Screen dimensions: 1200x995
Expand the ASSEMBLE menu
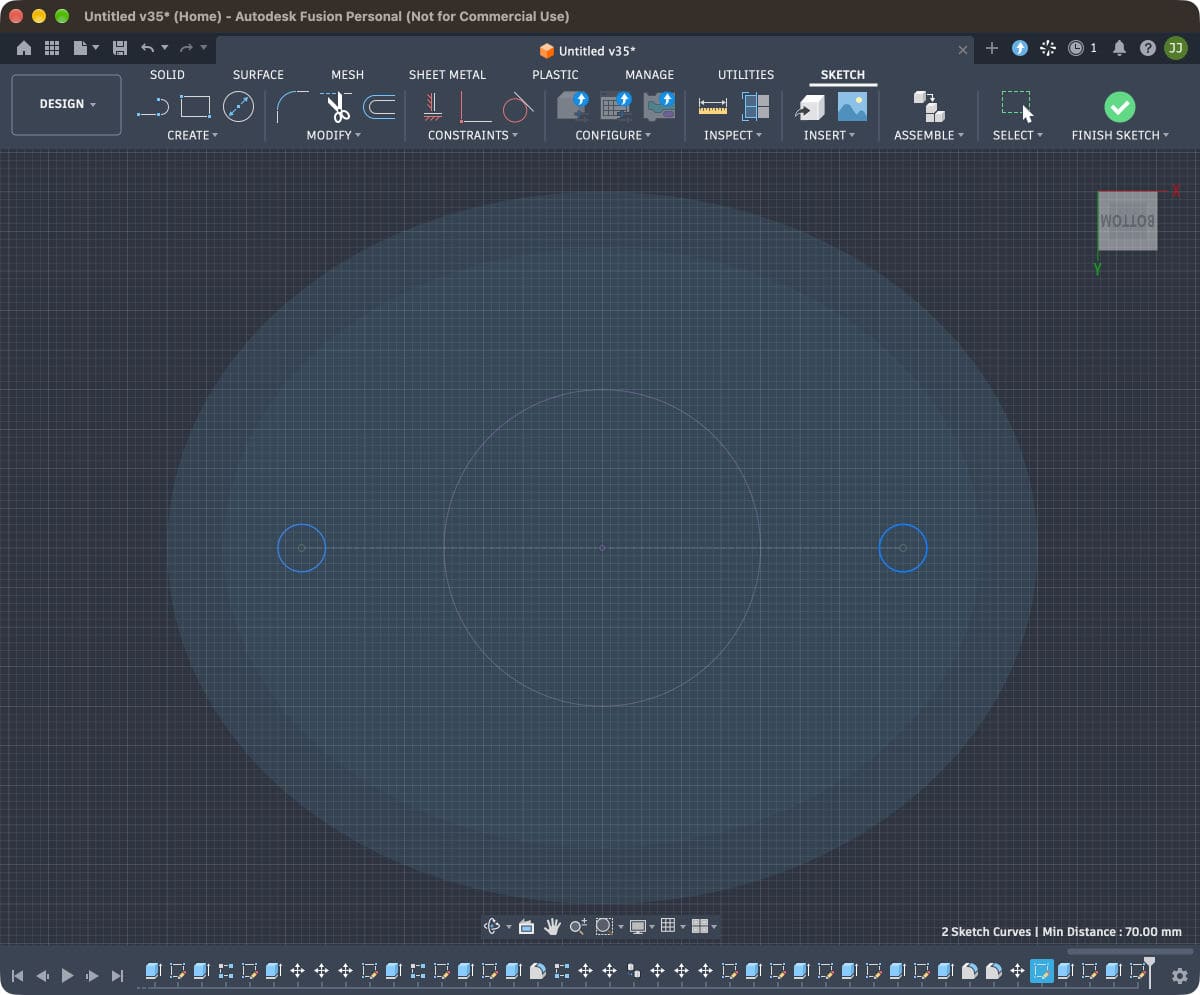click(x=929, y=135)
